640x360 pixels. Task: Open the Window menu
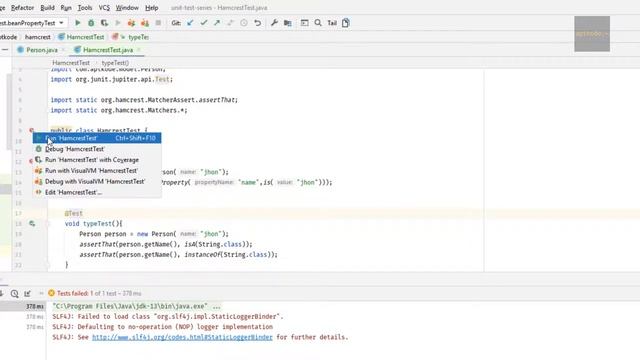point(127,8)
